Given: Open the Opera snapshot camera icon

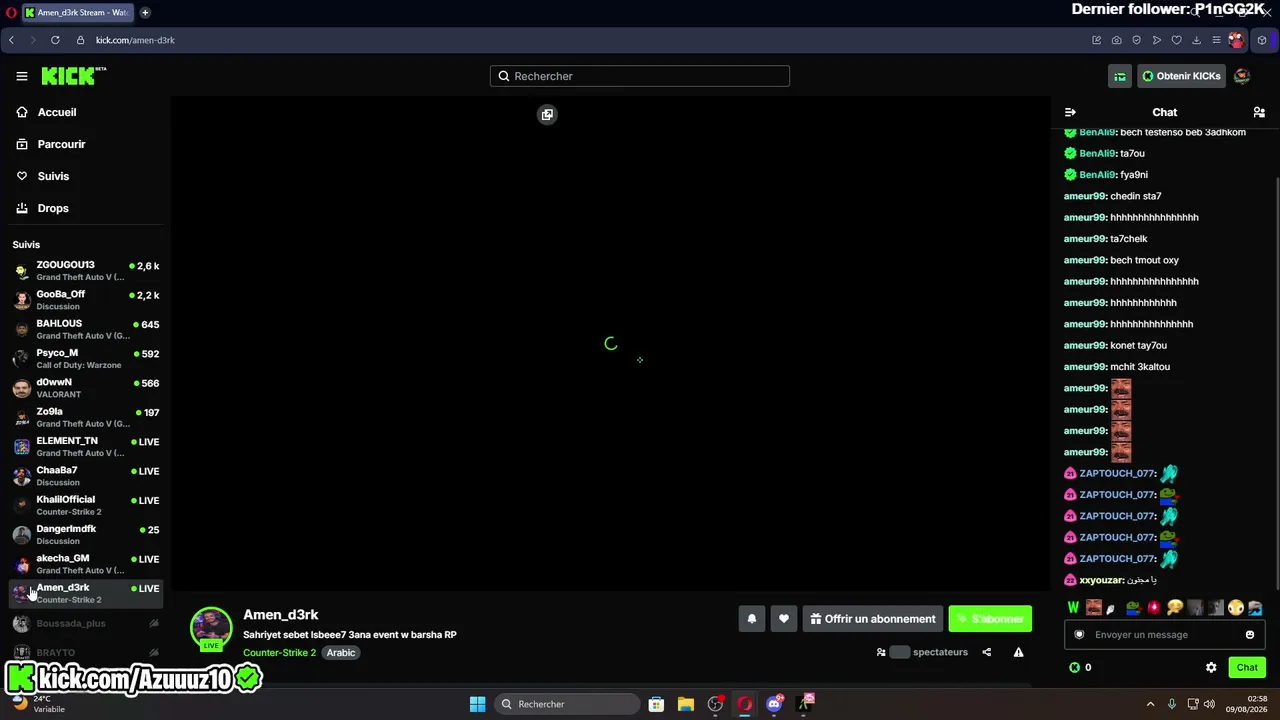Looking at the screenshot, I should [x=1116, y=40].
